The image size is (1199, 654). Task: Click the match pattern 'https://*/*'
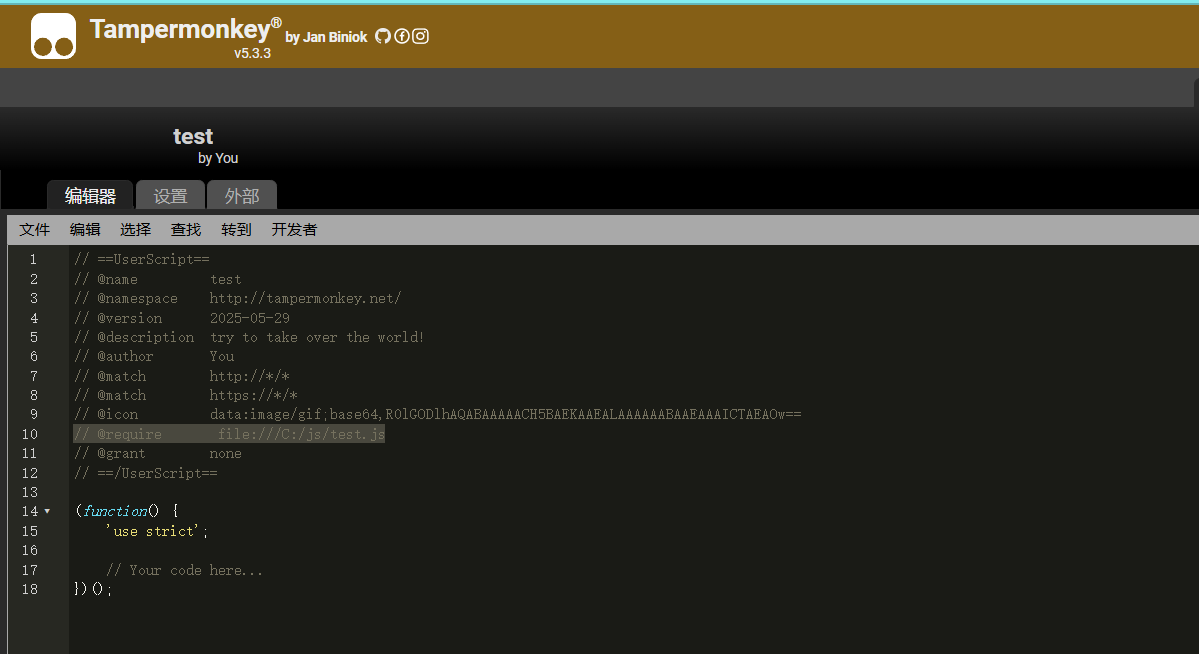253,395
